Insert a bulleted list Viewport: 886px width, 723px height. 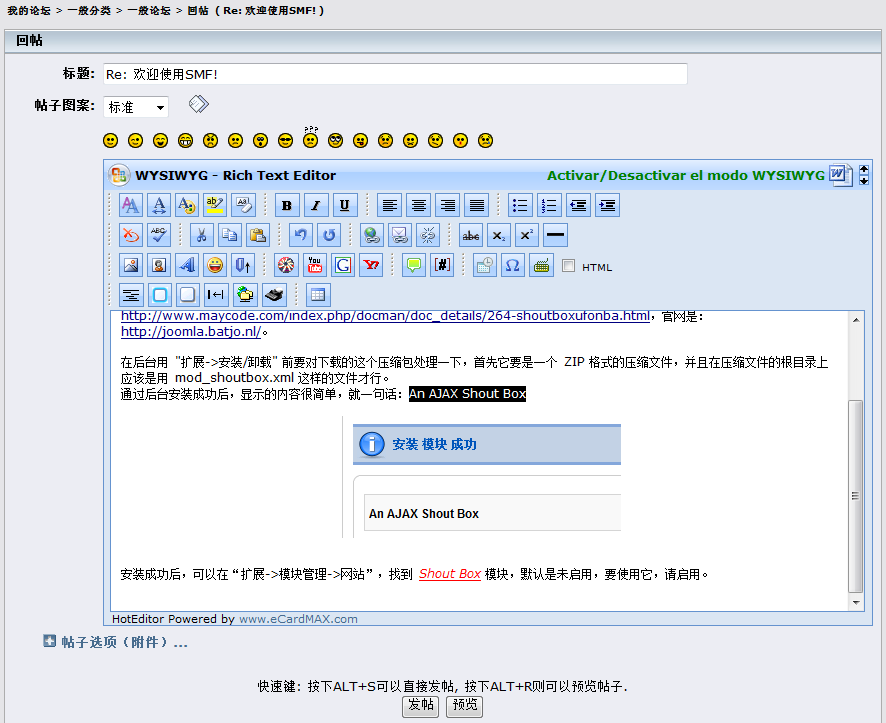520,206
